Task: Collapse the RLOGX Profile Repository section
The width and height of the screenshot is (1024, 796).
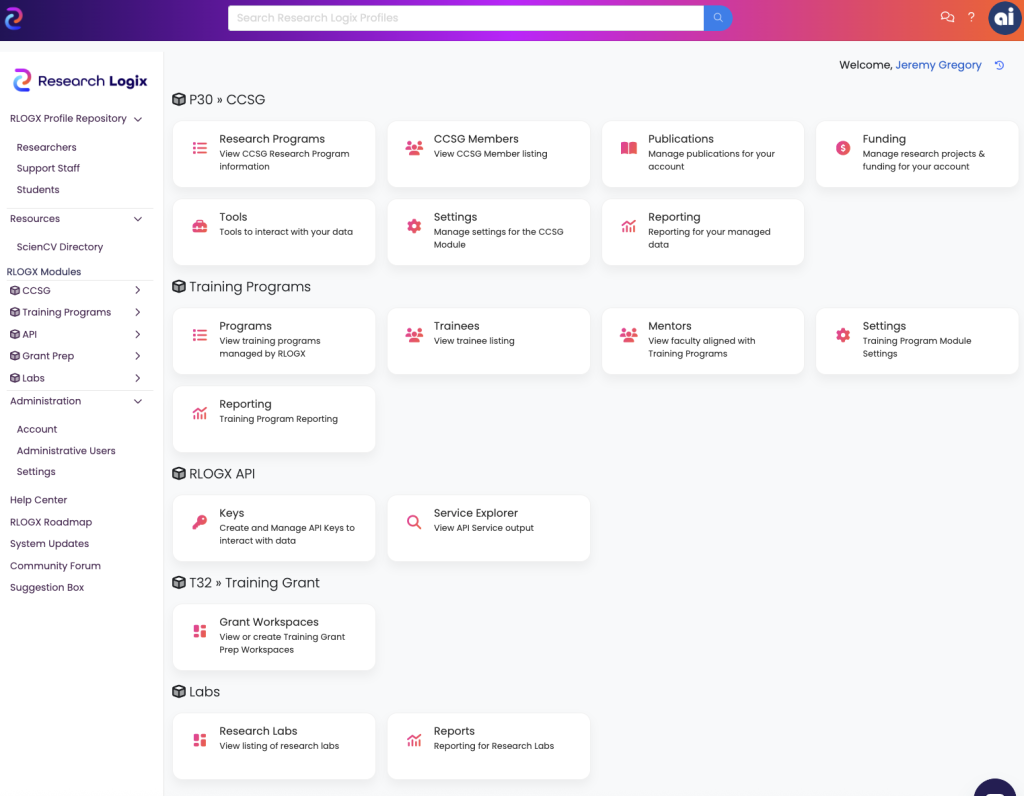Action: (x=138, y=119)
